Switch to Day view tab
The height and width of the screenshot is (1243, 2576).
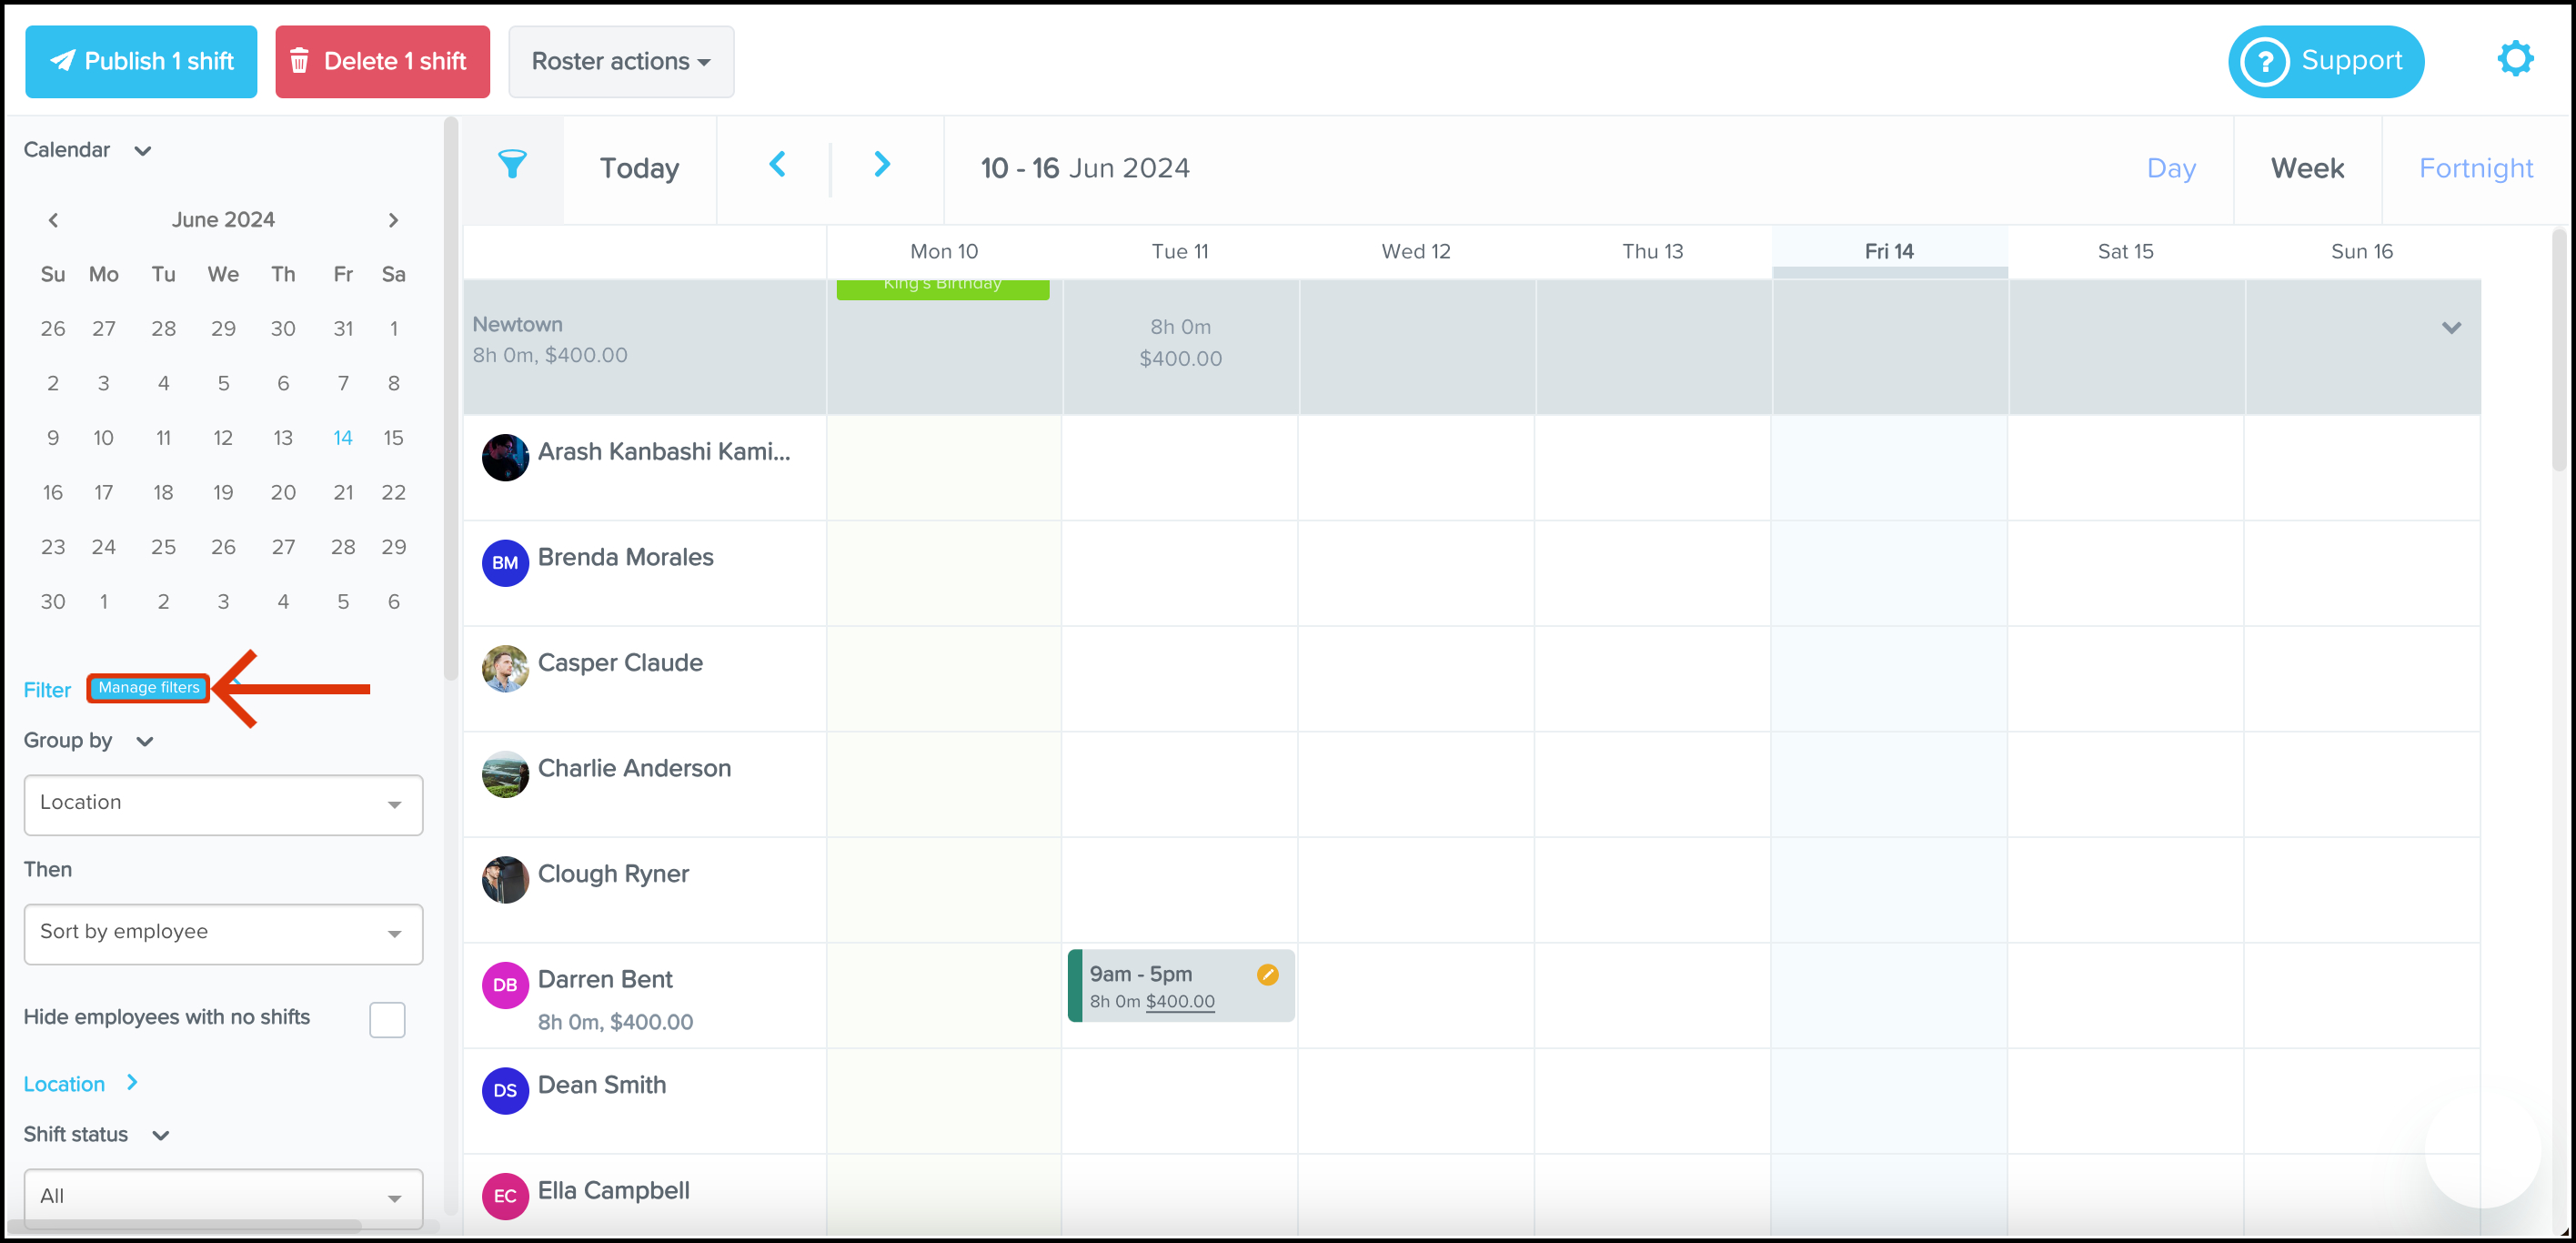pyautogui.click(x=2170, y=168)
